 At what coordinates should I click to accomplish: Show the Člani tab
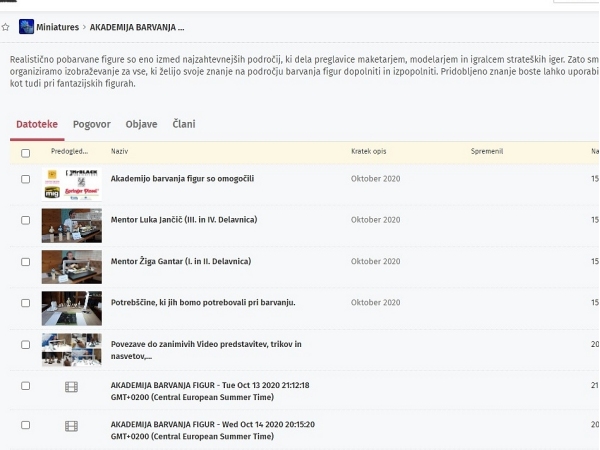[184, 125]
